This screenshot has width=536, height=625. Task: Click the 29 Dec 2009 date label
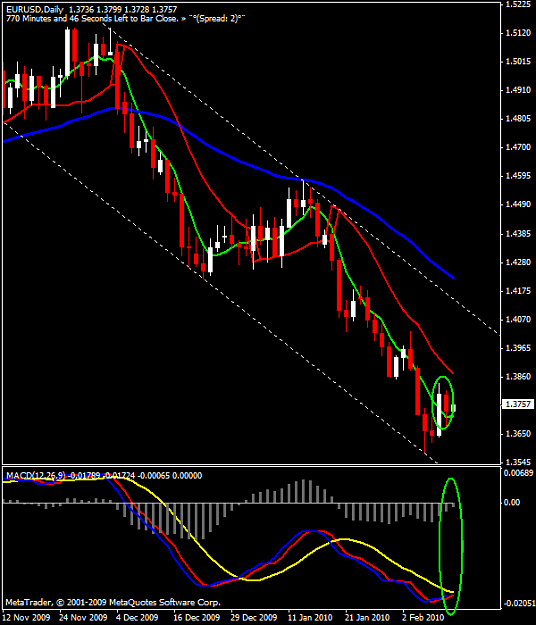[x=254, y=617]
